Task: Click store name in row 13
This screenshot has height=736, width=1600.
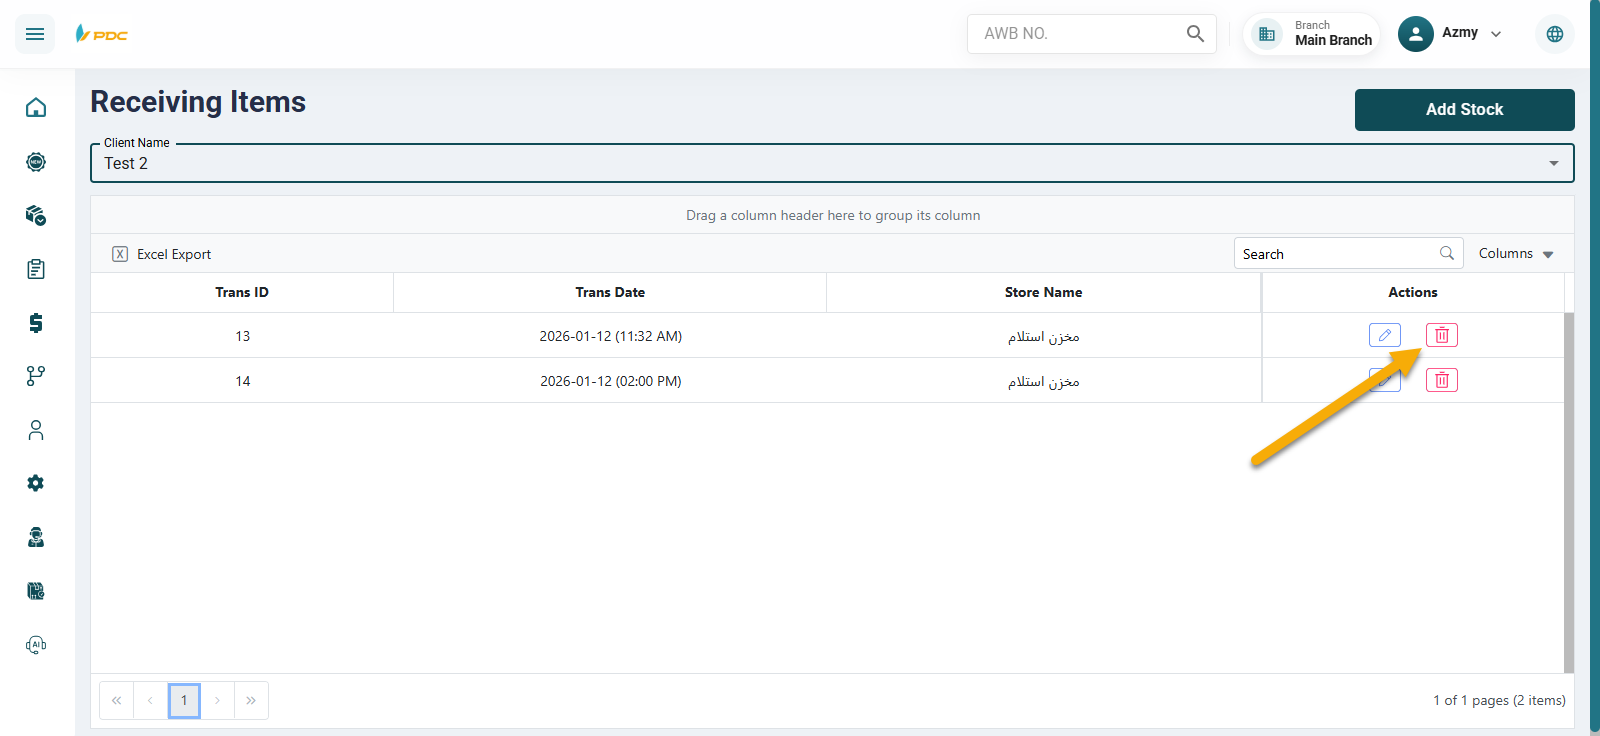Action: tap(1044, 337)
